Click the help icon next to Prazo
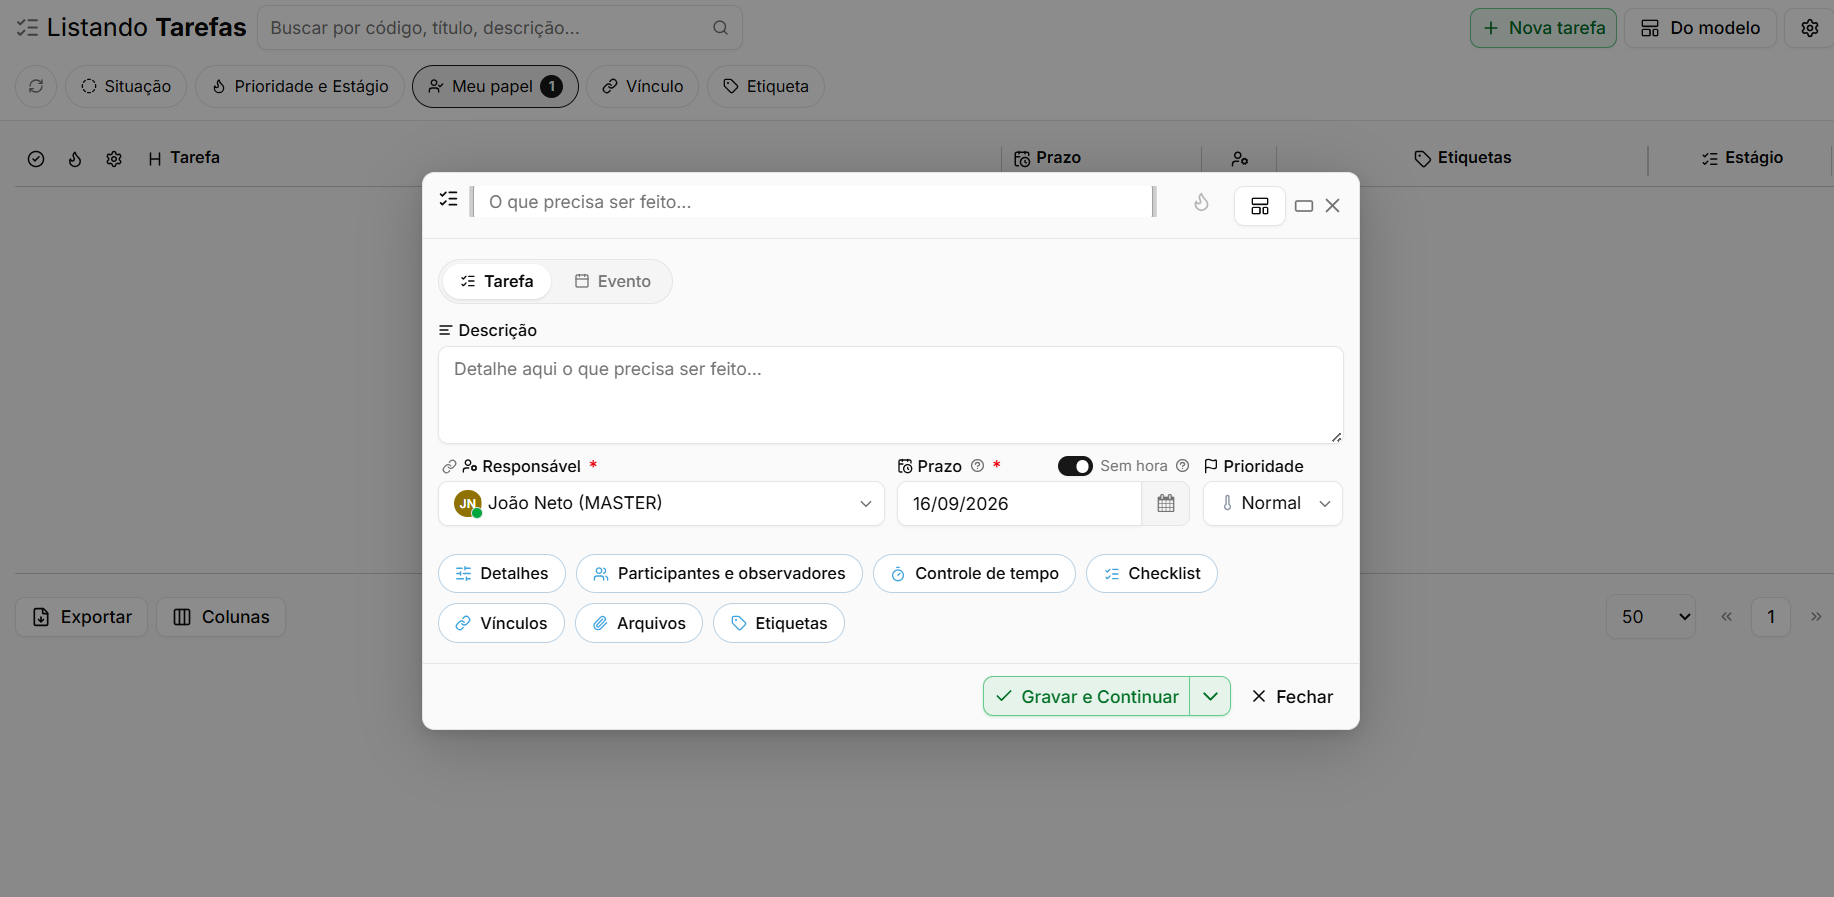The image size is (1834, 897). 978,466
